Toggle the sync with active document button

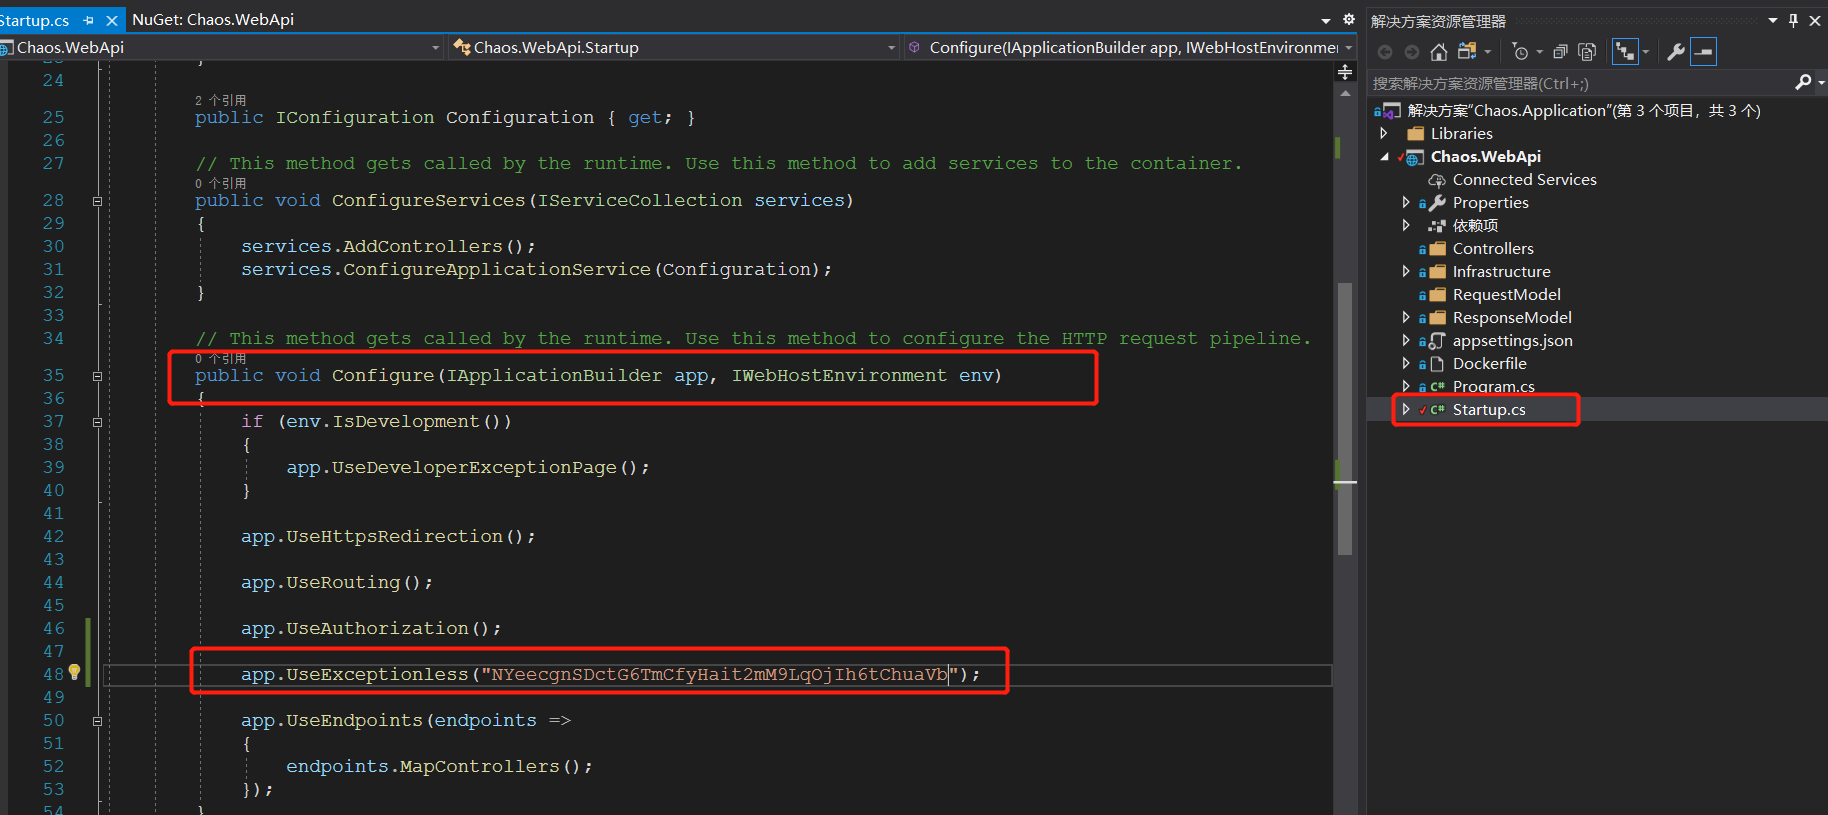(x=1625, y=52)
